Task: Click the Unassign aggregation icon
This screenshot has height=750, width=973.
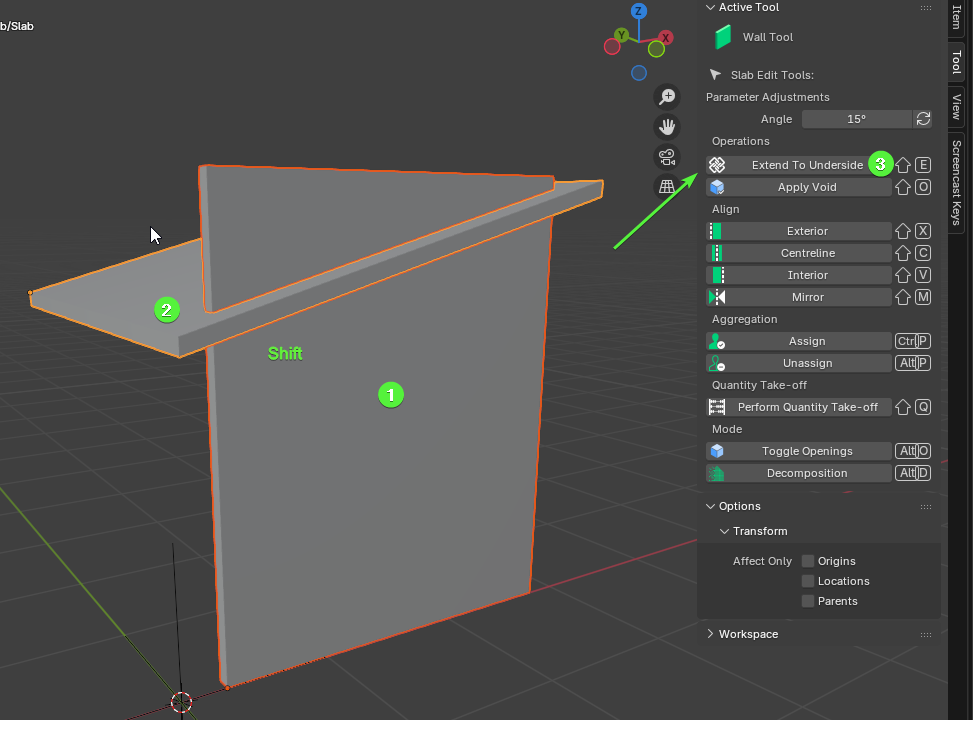Action: pos(717,364)
